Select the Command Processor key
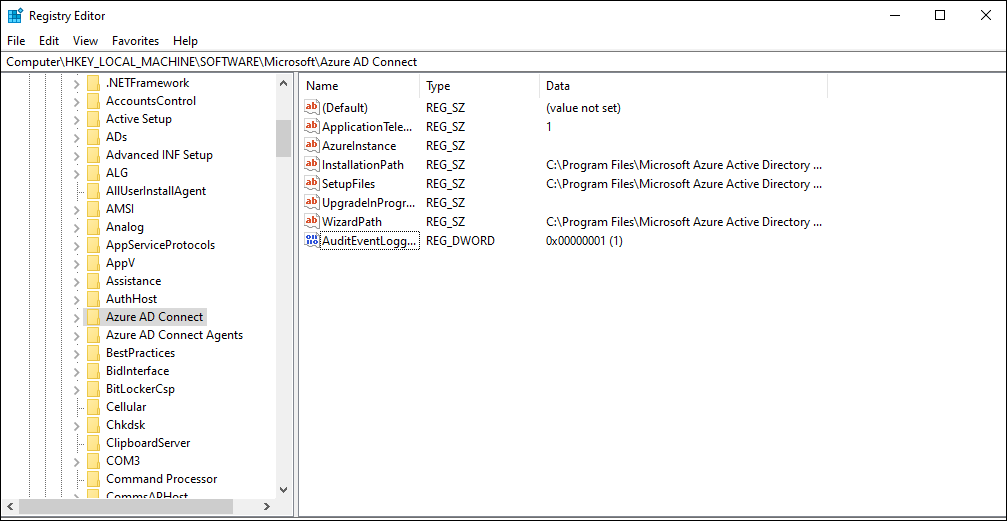This screenshot has width=1007, height=521. click(161, 479)
